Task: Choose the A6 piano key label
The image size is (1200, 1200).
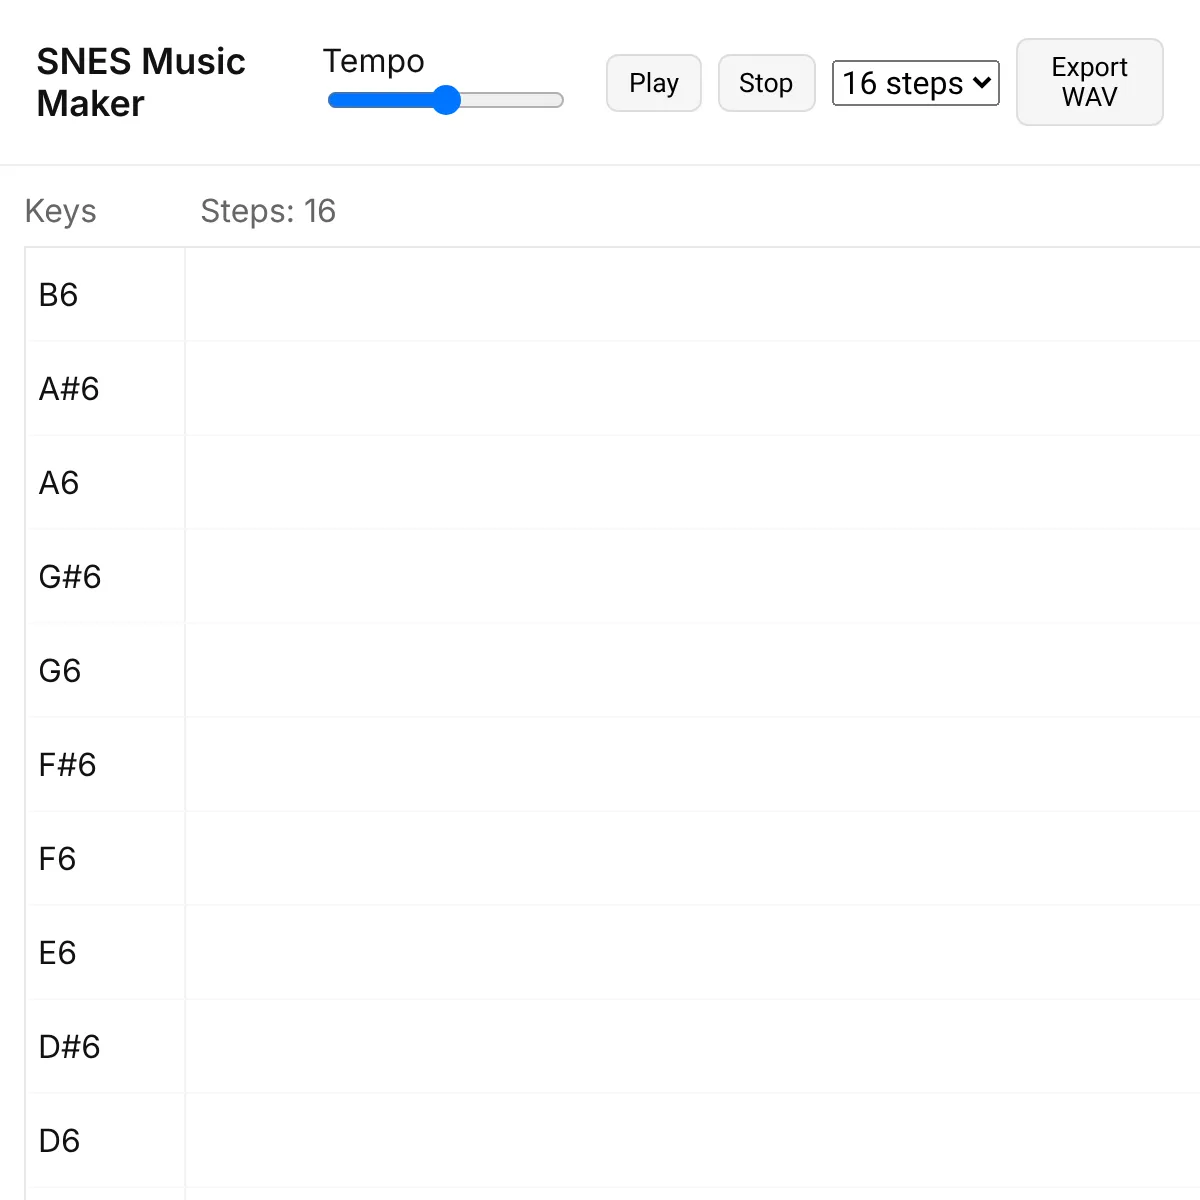Action: [x=59, y=483]
